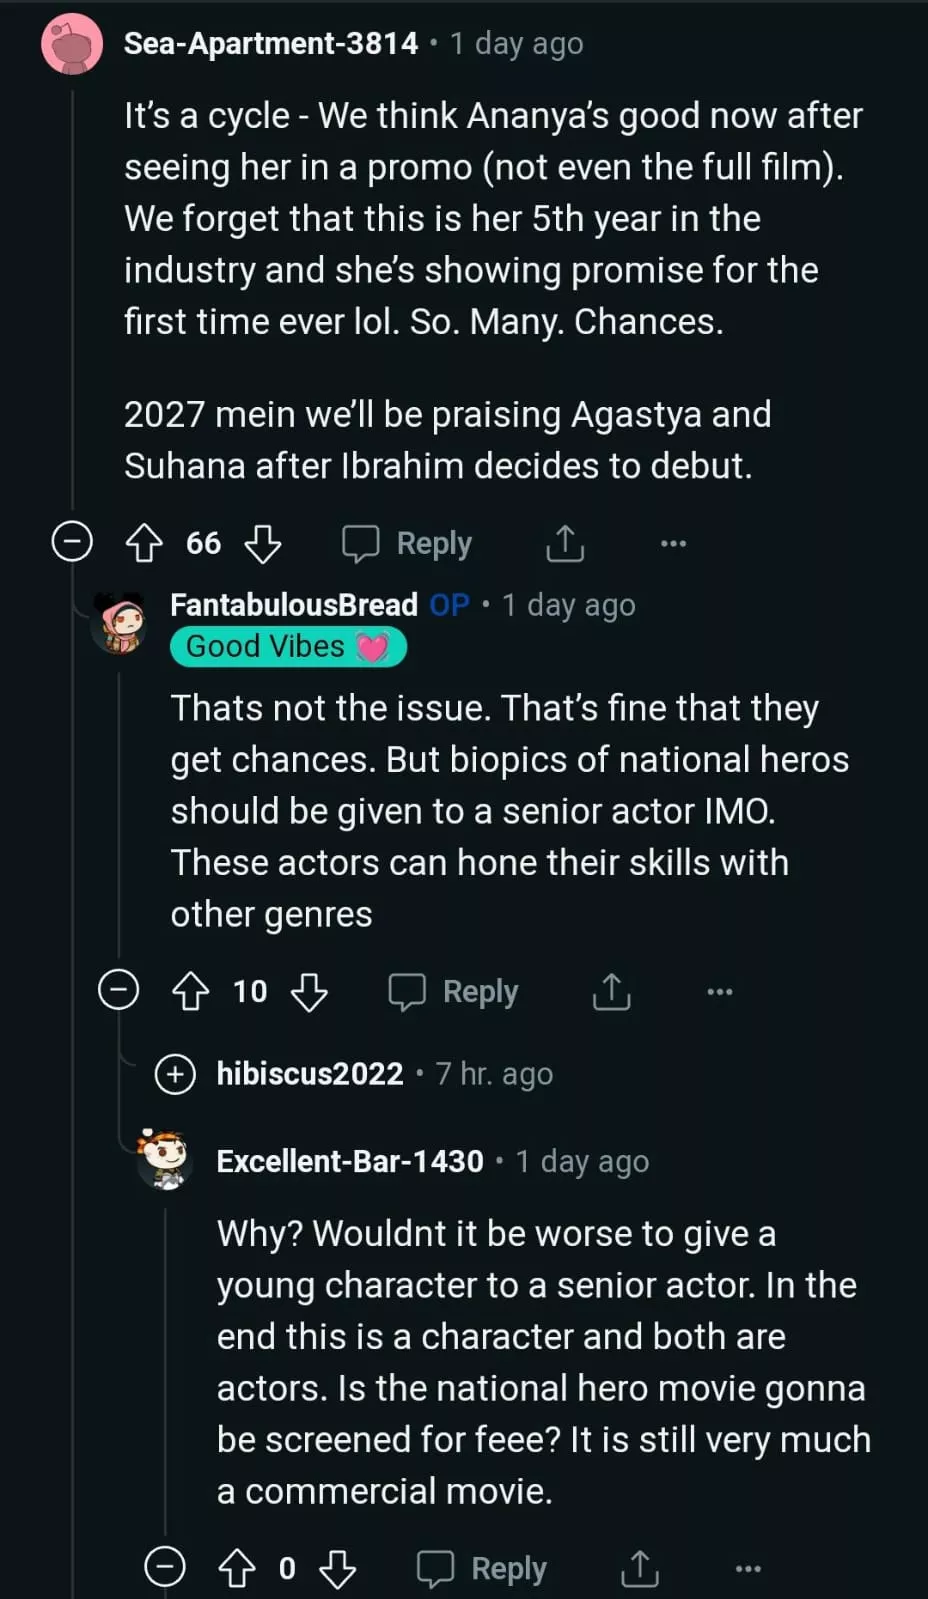Downvote FantabulousBread's reply

click(309, 991)
